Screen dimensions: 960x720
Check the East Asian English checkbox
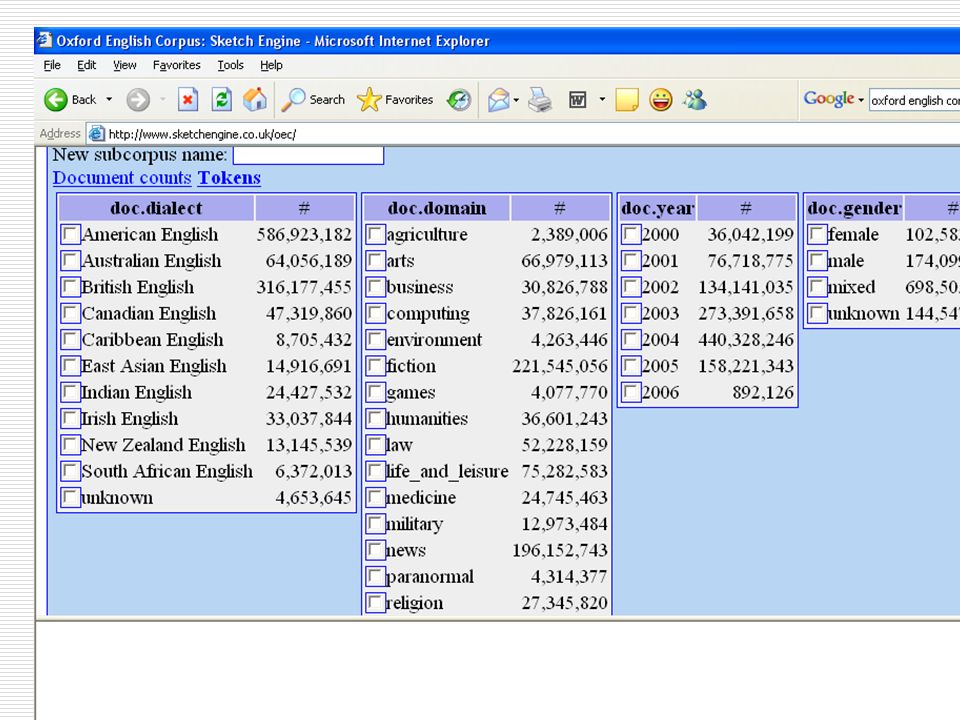70,366
